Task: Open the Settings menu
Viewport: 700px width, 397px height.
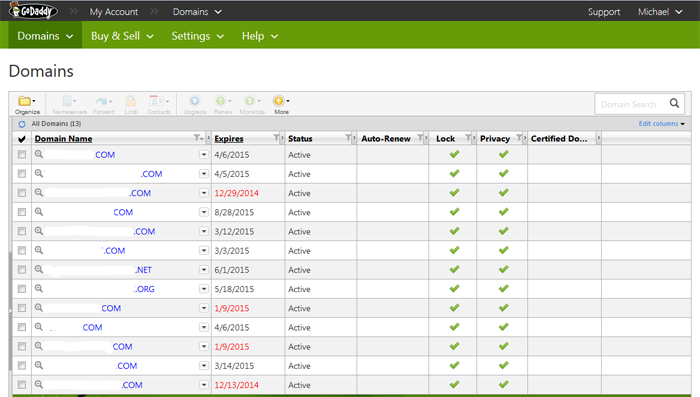Action: pos(197,36)
